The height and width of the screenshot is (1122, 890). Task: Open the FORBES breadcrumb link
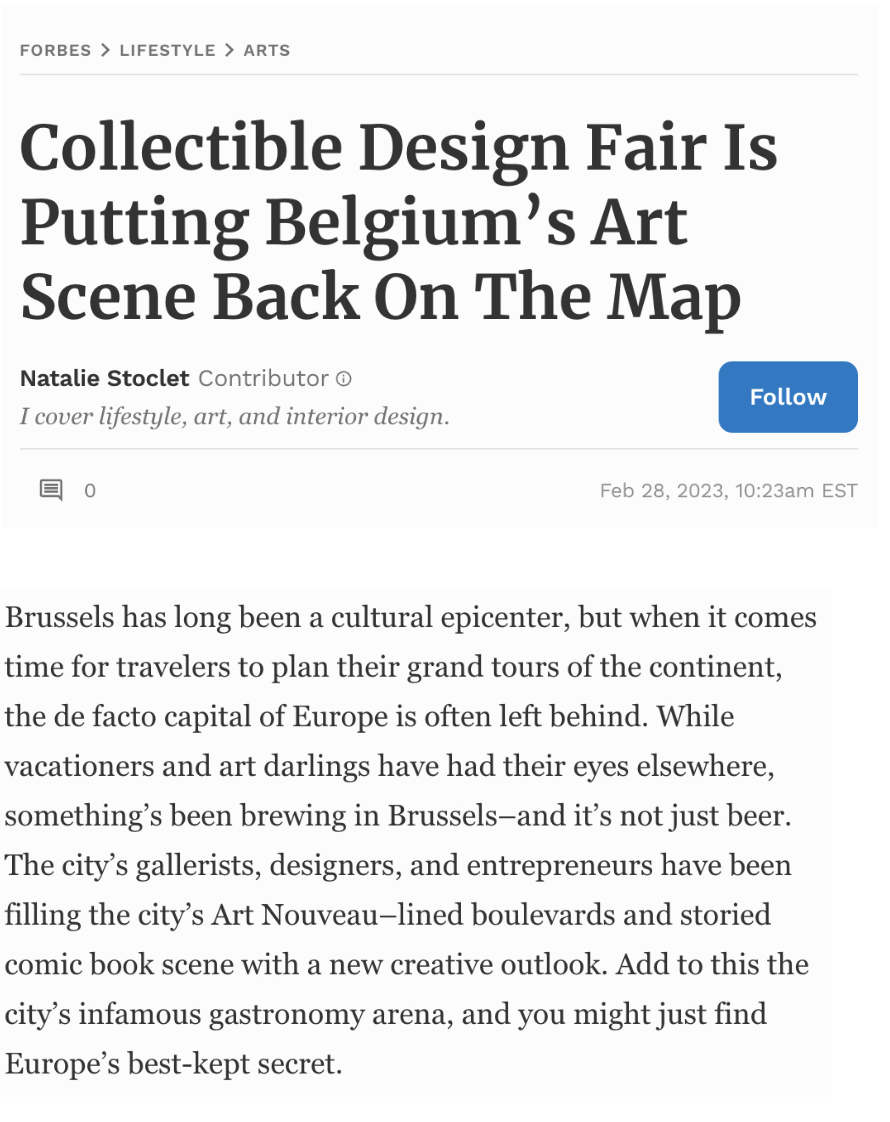[55, 50]
